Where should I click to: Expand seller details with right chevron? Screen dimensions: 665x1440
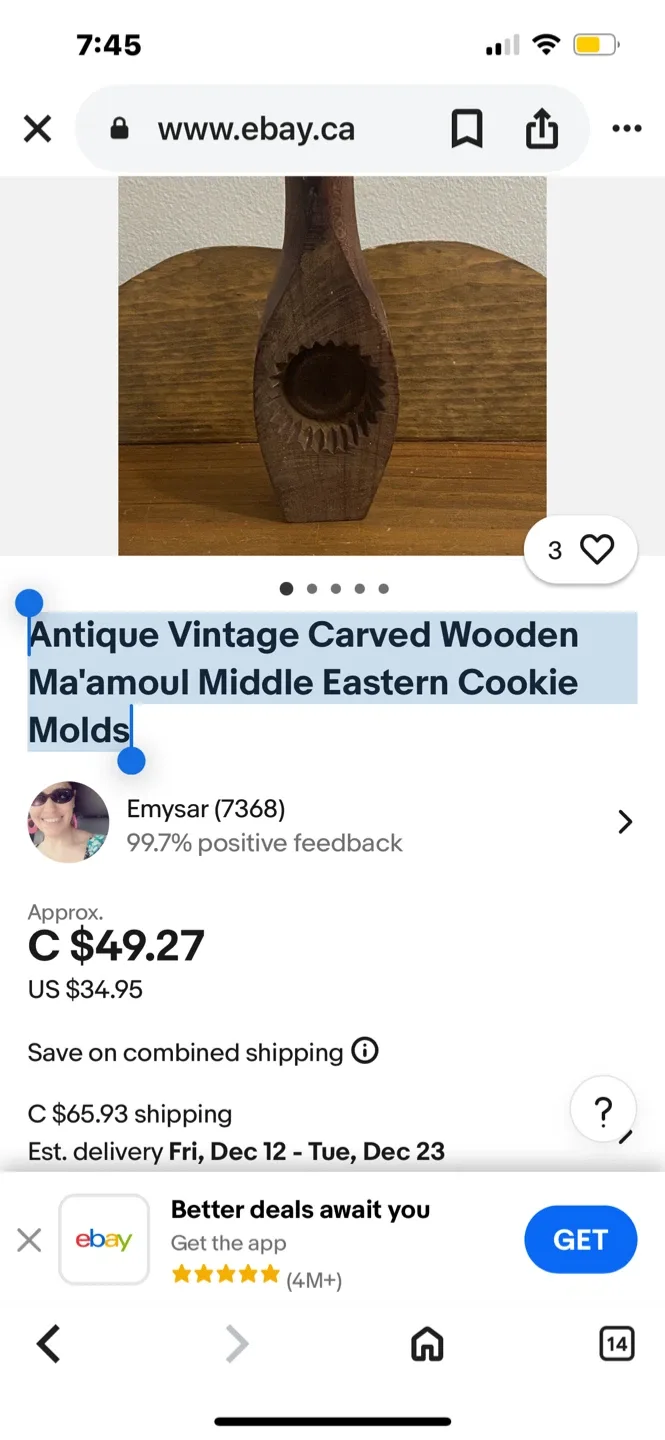625,821
